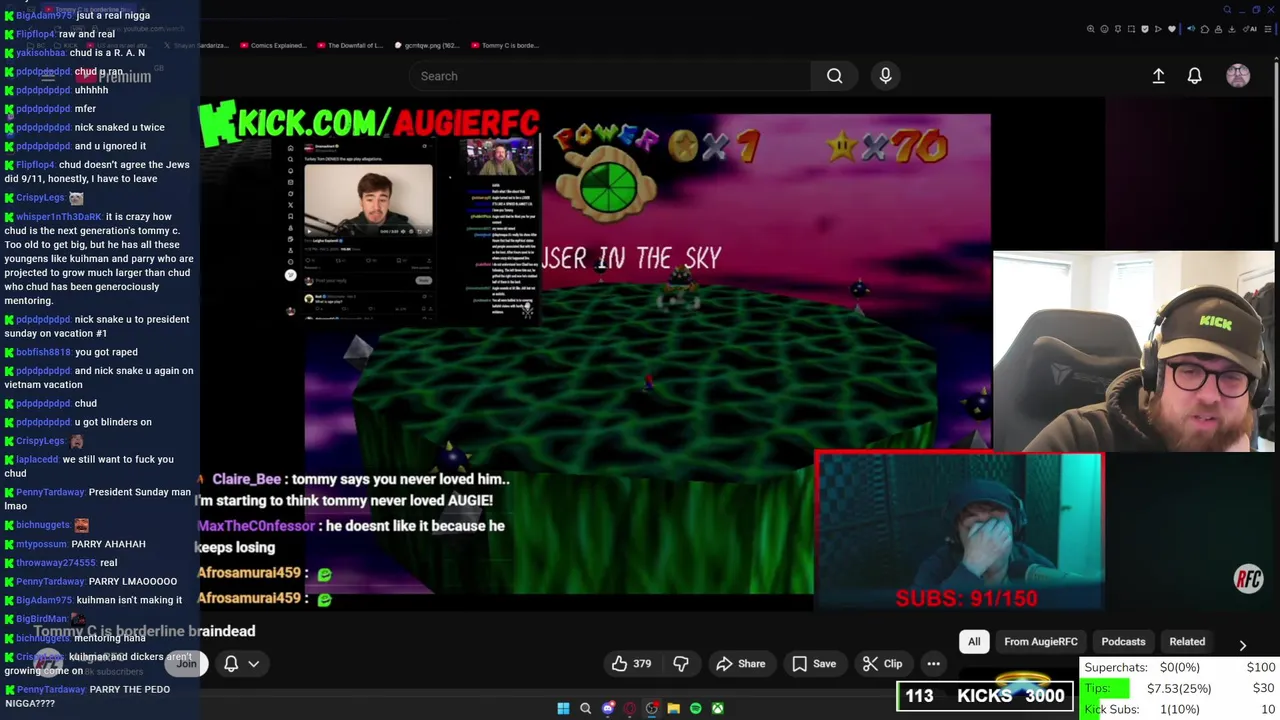This screenshot has width=1280, height=720.
Task: Click the KICK.COM/AUGIERFC banner text
Action: coord(370,122)
